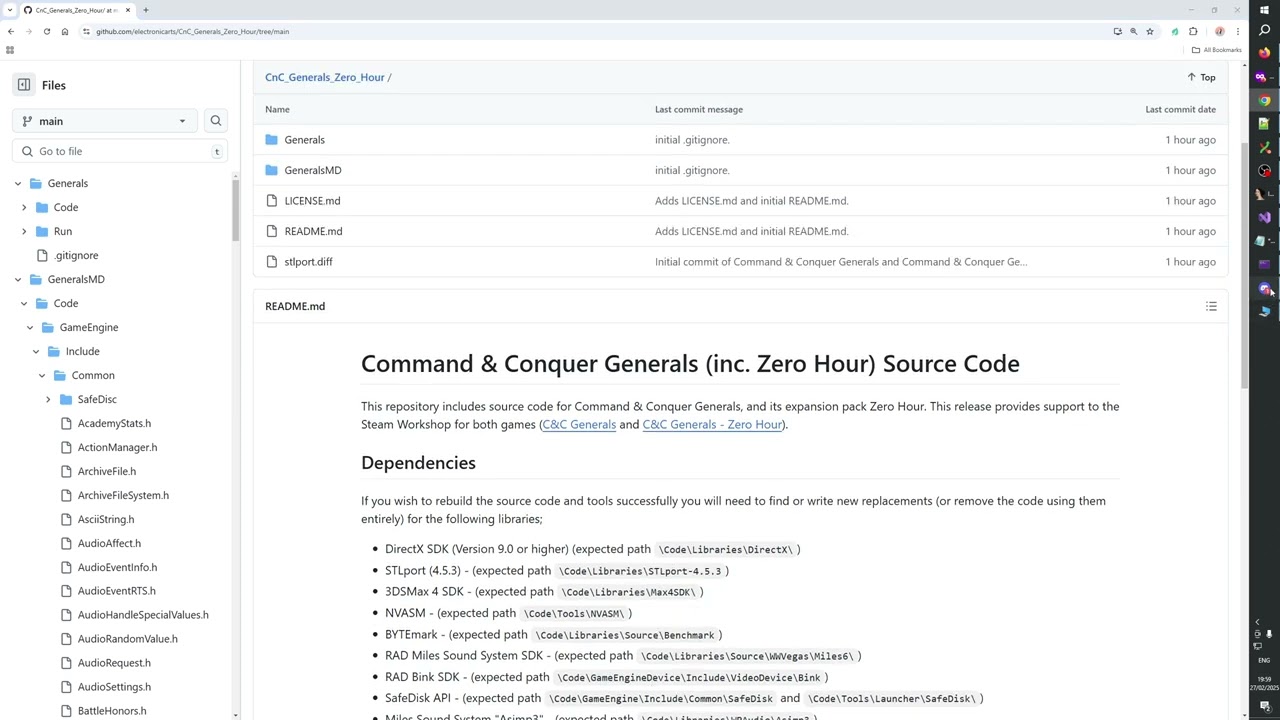Close the CnC_Generals_Zero_Hour browser tab
This screenshot has height=720, width=1280.
(128, 10)
